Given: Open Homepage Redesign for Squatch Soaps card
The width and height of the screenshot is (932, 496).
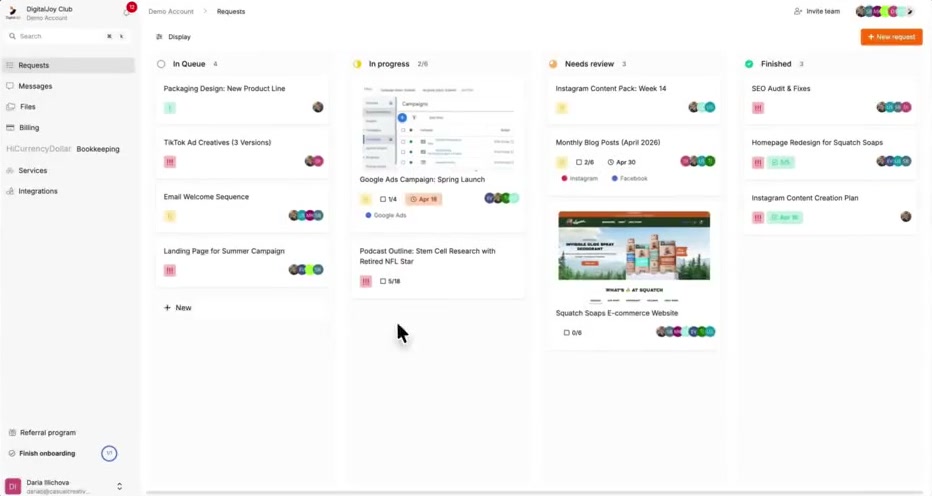Looking at the screenshot, I should tap(830, 154).
